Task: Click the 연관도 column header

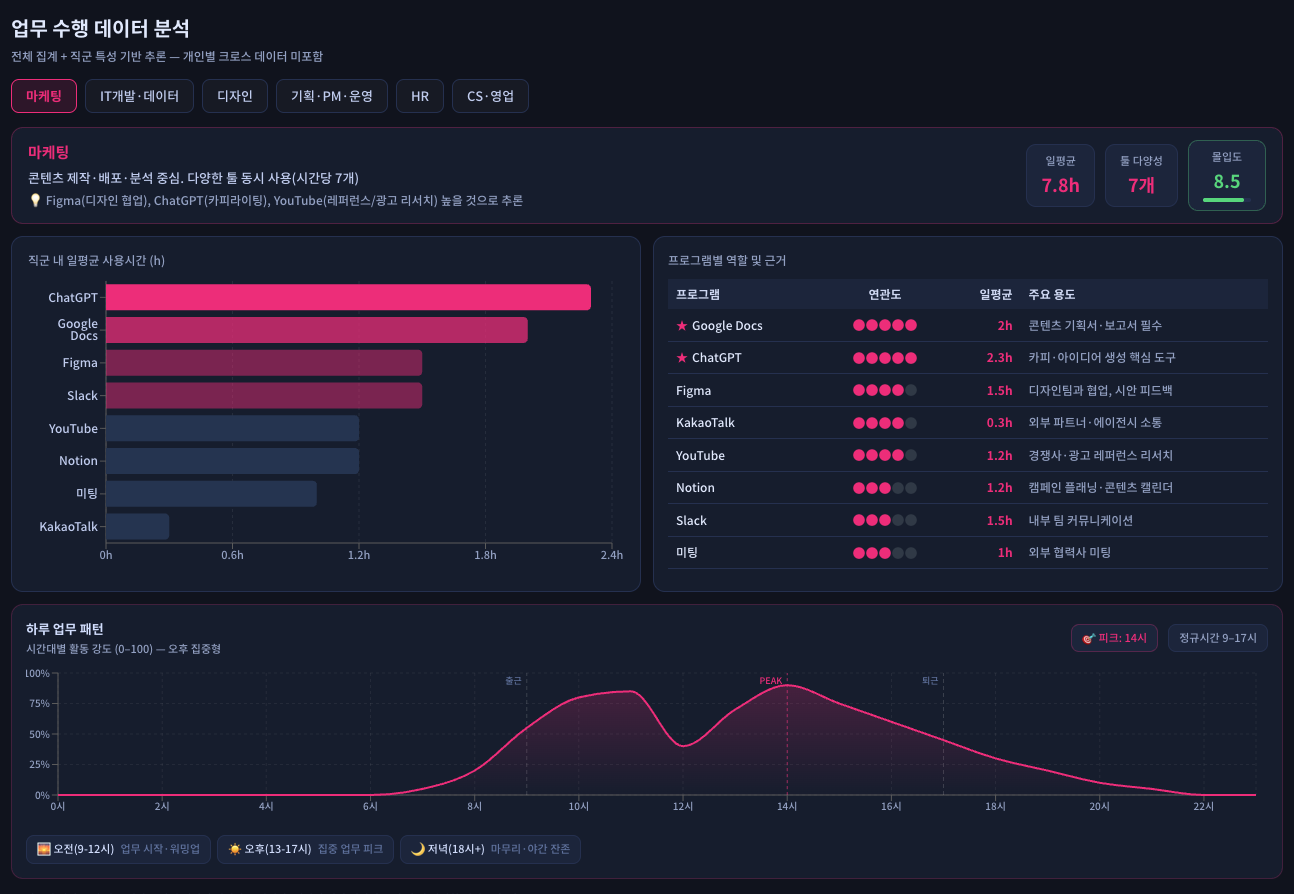Action: pyautogui.click(x=884, y=294)
